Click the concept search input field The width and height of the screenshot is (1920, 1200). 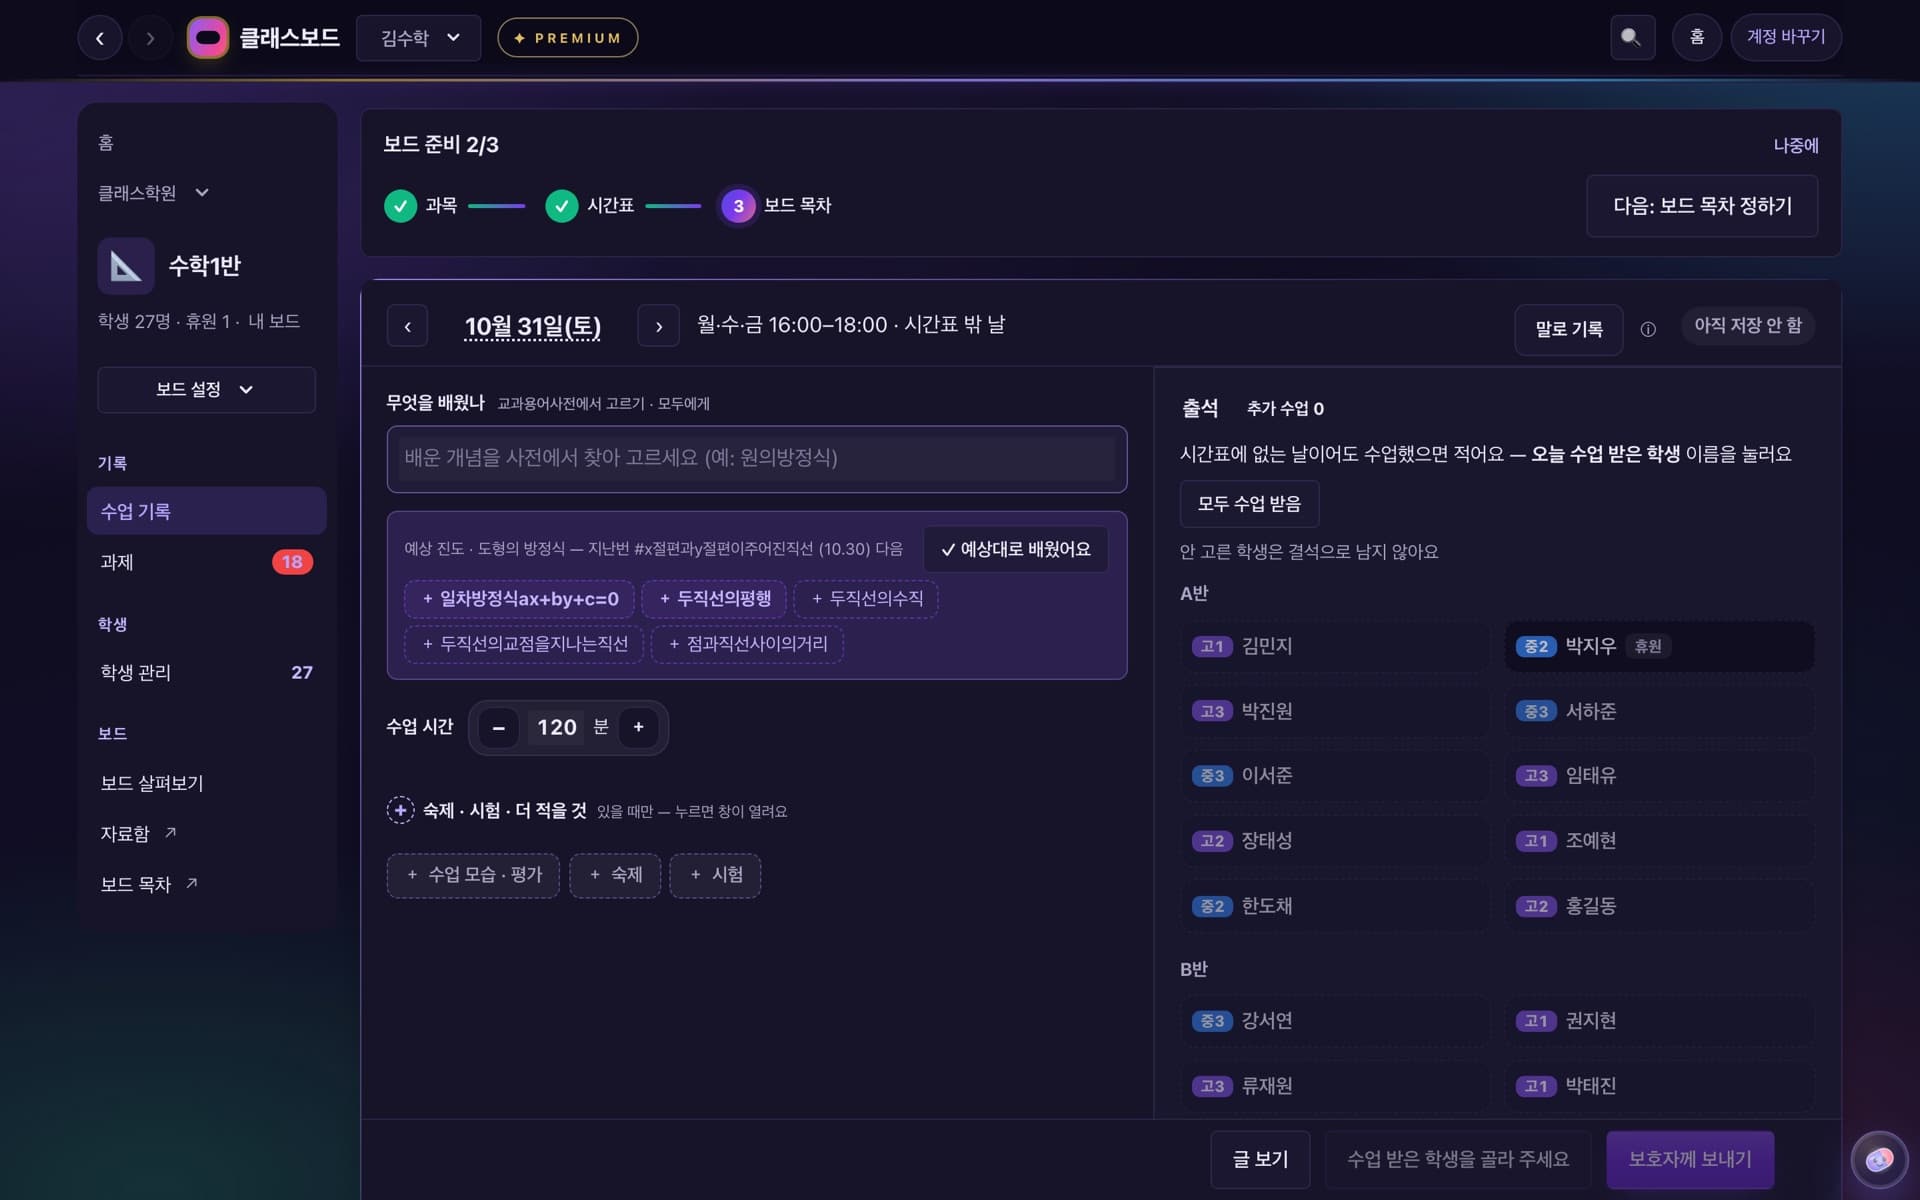point(757,459)
